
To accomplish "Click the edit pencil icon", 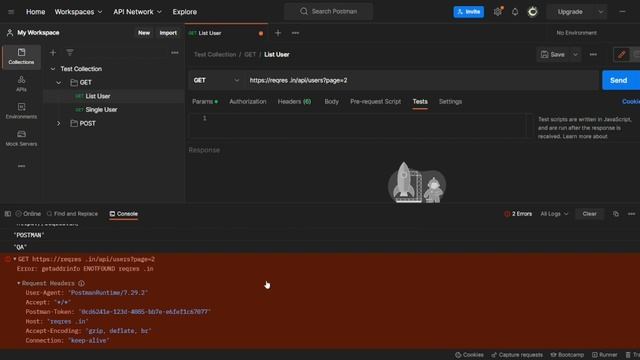I will [622, 54].
